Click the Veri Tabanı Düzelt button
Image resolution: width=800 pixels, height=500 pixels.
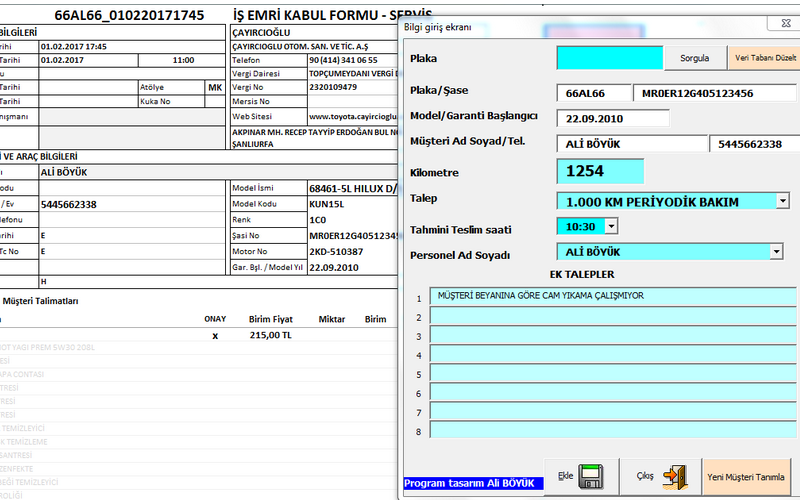click(x=766, y=58)
